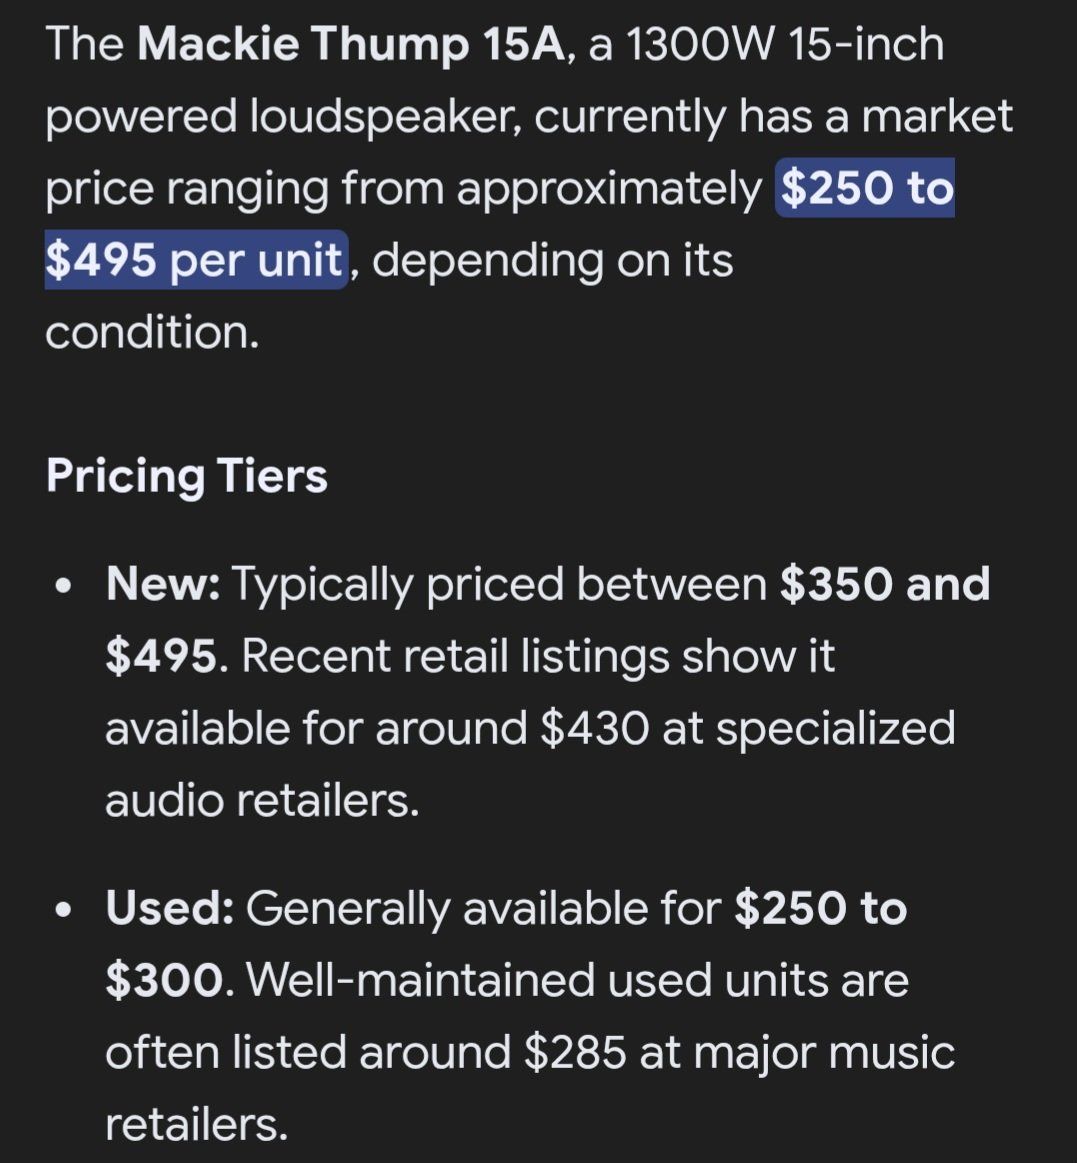The width and height of the screenshot is (1077, 1163).
Task: Click the bold "$350 and" price text
Action: 884,585
